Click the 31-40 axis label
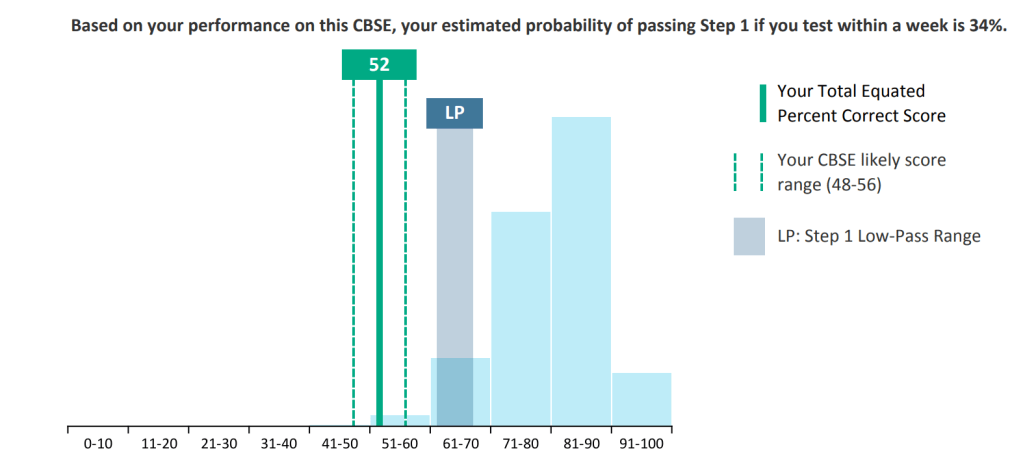 [278, 443]
